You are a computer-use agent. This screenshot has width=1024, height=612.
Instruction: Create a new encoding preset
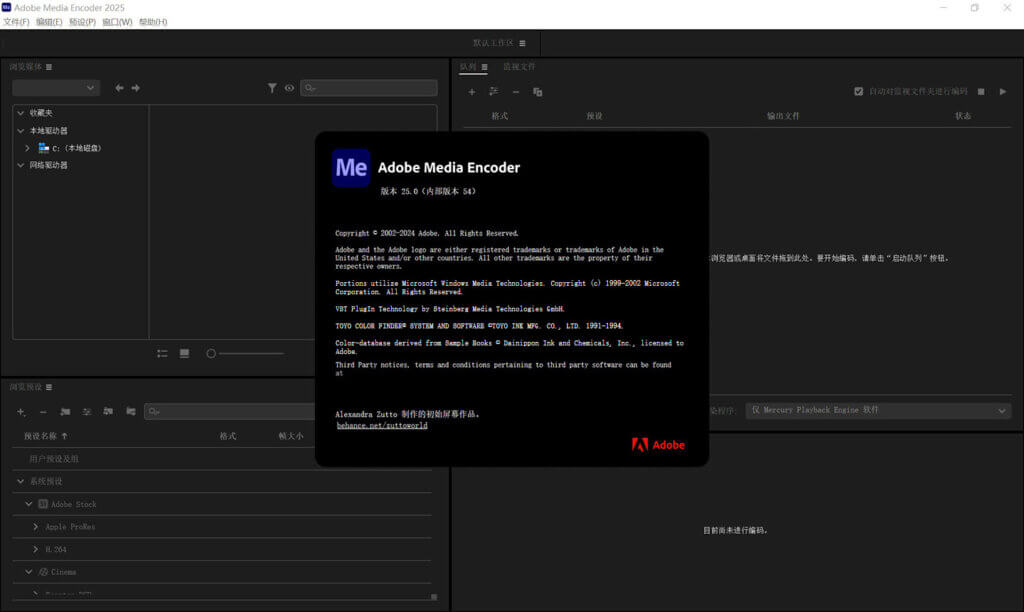(x=20, y=411)
